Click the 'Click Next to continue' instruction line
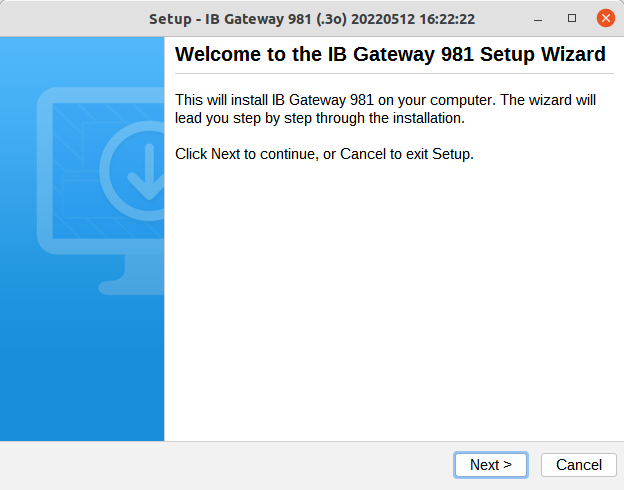This screenshot has height=490, width=624. (324, 154)
